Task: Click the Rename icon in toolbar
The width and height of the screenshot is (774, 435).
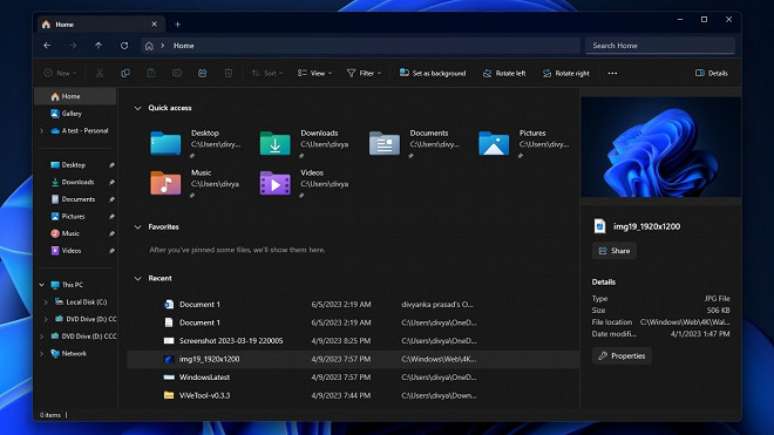Action: click(x=177, y=73)
